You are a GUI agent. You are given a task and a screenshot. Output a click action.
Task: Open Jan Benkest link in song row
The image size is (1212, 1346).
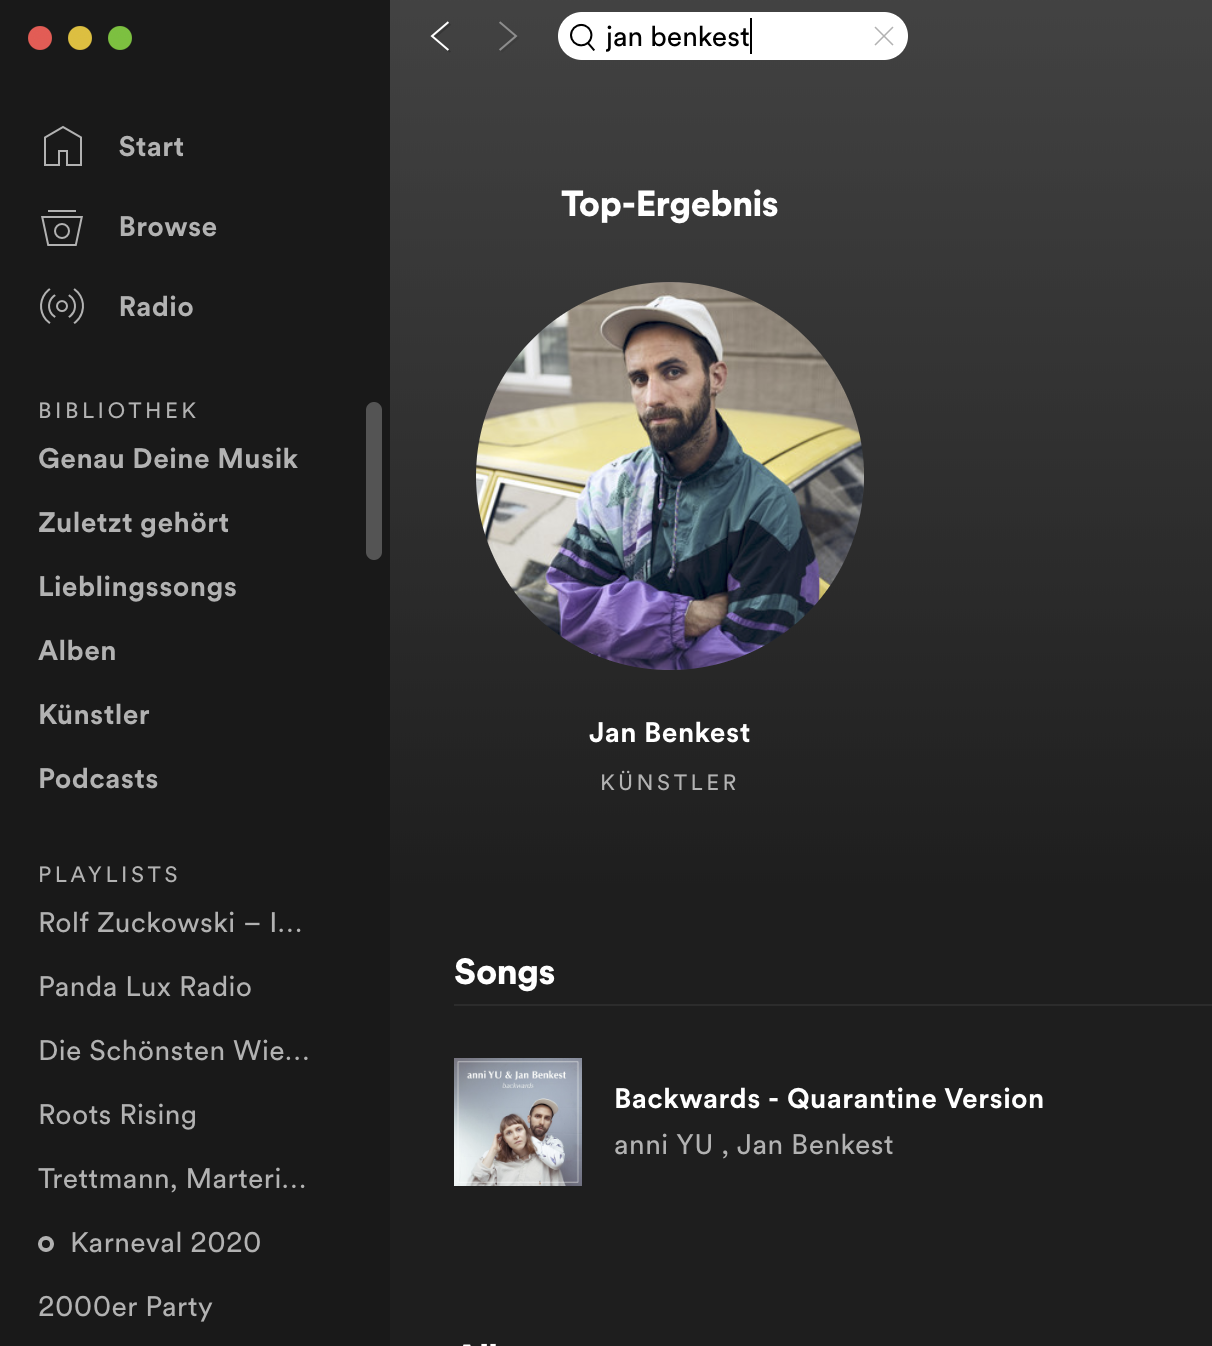(815, 1144)
